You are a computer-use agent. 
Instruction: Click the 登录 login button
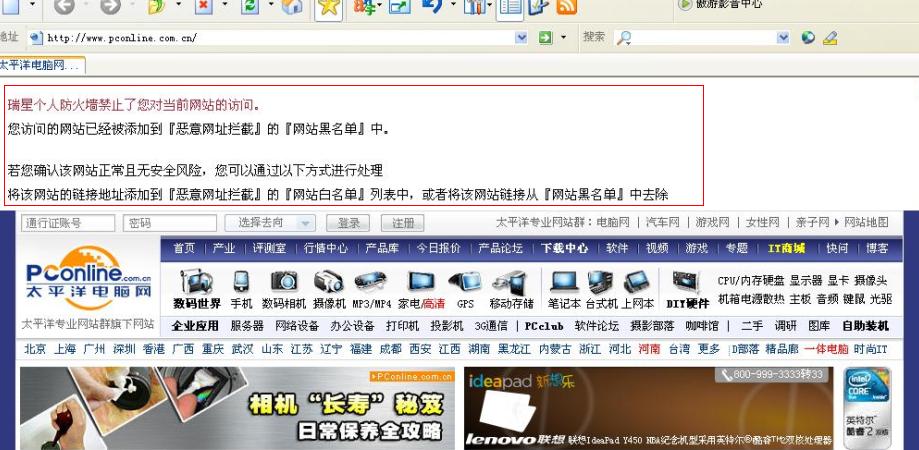point(348,223)
